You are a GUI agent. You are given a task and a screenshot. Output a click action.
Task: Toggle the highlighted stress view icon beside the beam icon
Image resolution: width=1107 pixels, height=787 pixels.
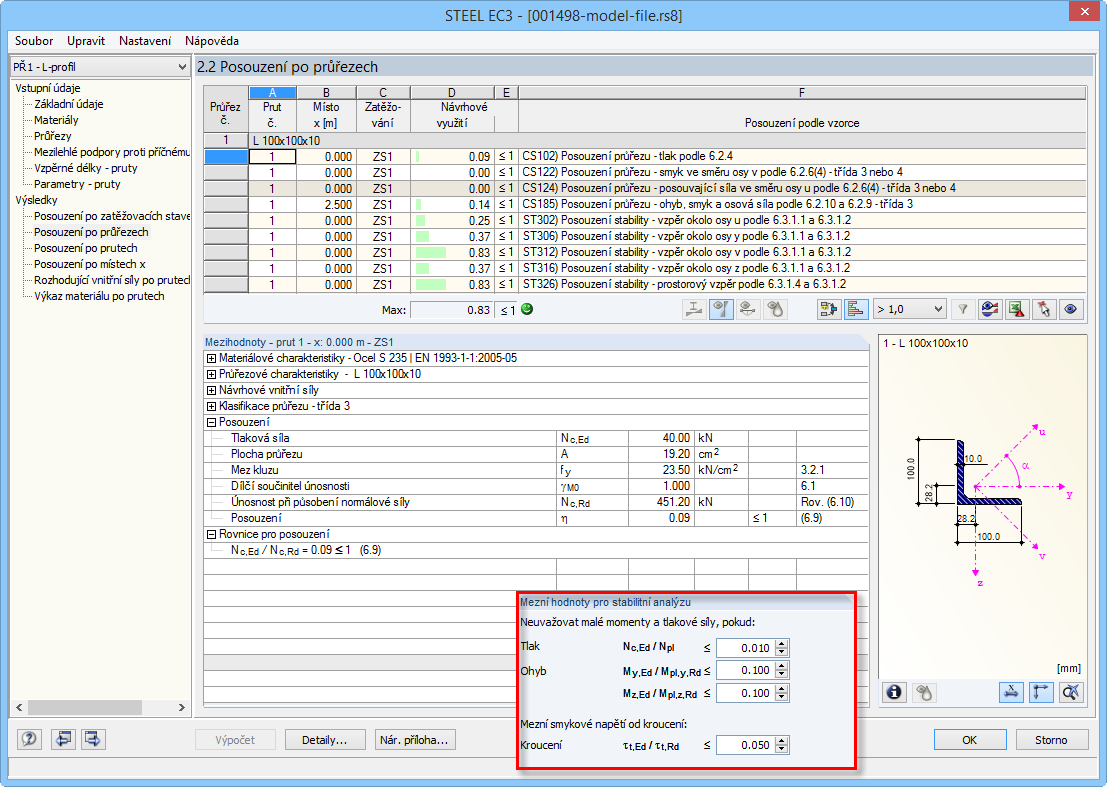(x=721, y=309)
